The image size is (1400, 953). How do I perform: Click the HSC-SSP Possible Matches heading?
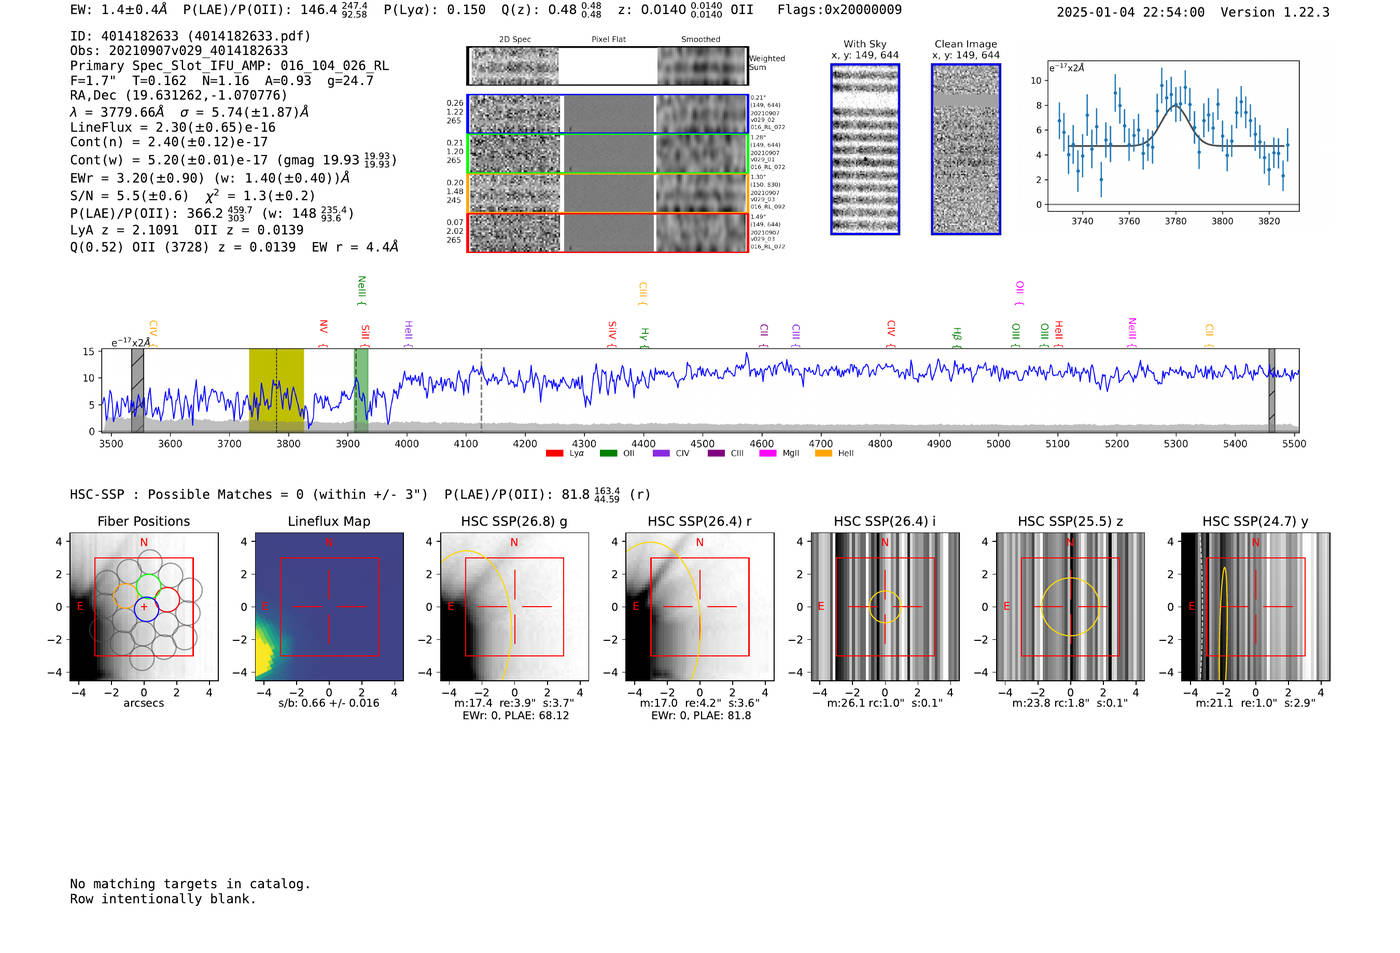tap(249, 495)
